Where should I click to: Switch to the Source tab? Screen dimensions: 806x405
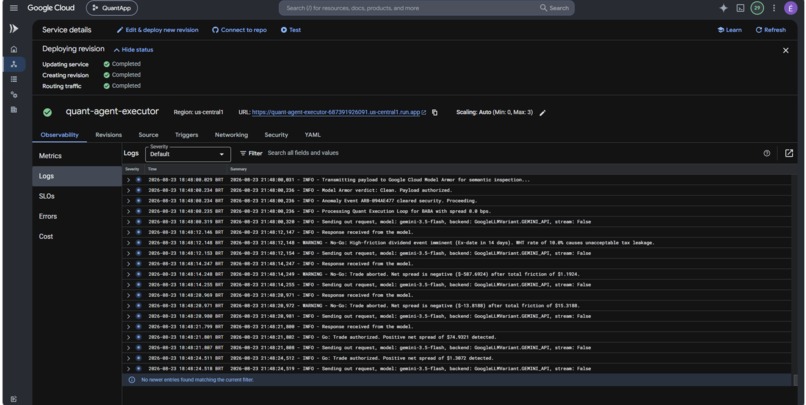[148, 135]
